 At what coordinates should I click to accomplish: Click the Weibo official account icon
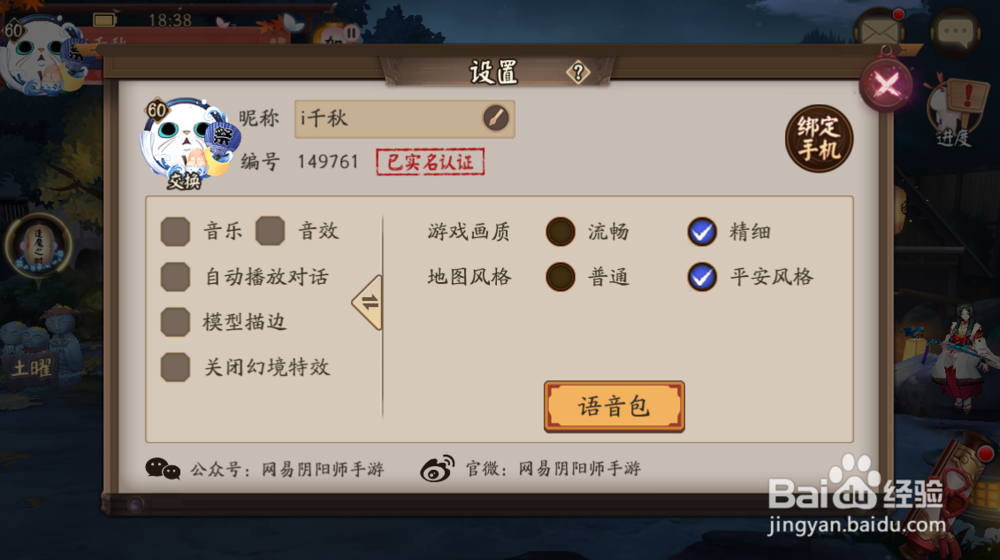[437, 469]
